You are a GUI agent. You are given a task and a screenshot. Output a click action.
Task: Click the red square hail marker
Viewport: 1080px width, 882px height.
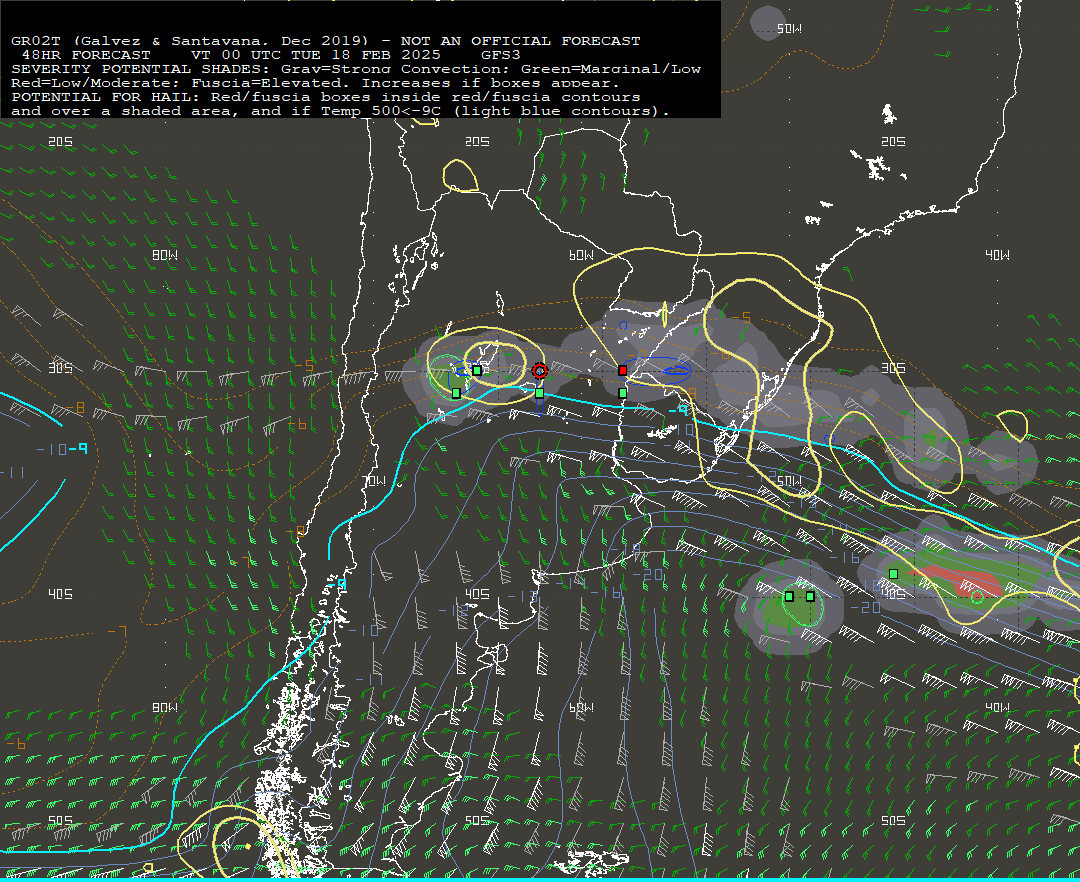[623, 370]
